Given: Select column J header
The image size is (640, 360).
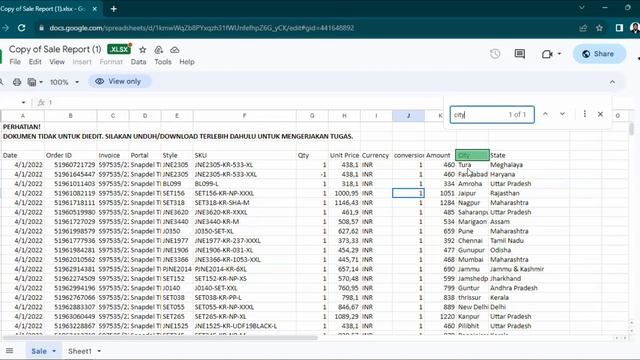Looking at the screenshot, I should point(408,116).
